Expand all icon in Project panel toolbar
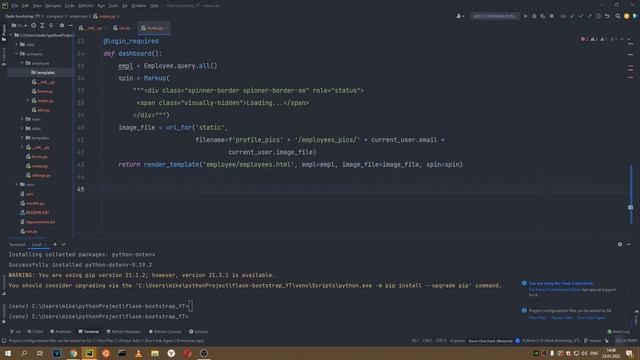This screenshot has width=640, height=360. click(x=42, y=25)
